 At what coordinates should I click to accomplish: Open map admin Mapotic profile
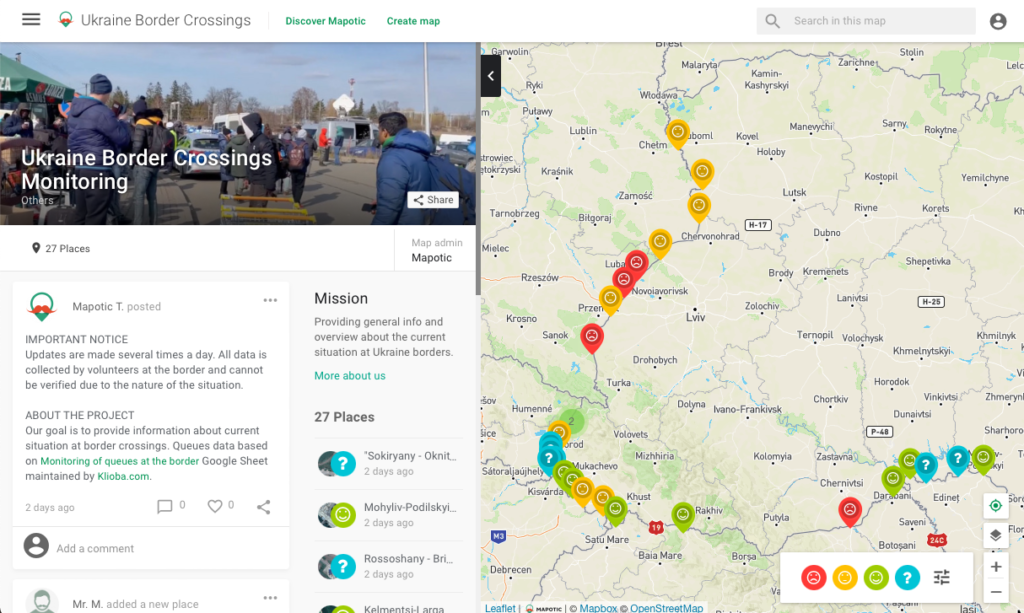(431, 257)
